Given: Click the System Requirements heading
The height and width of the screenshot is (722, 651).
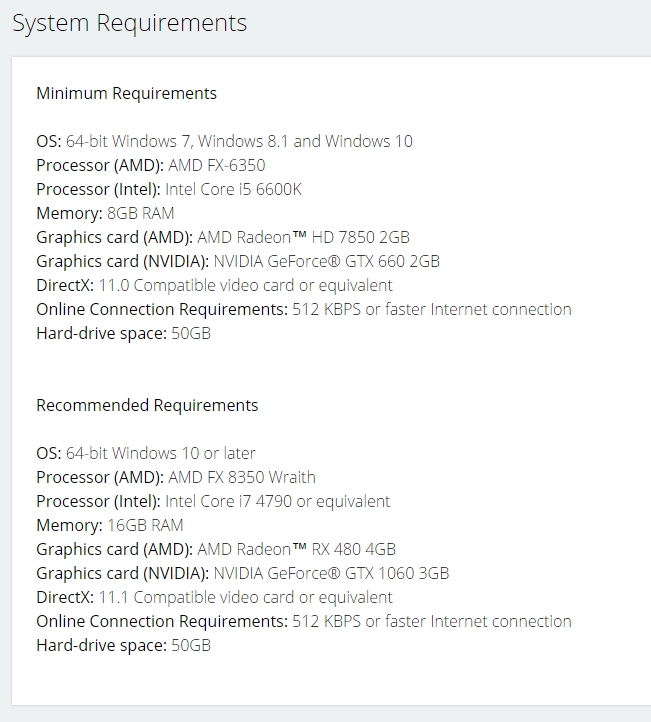Looking at the screenshot, I should pos(129,23).
